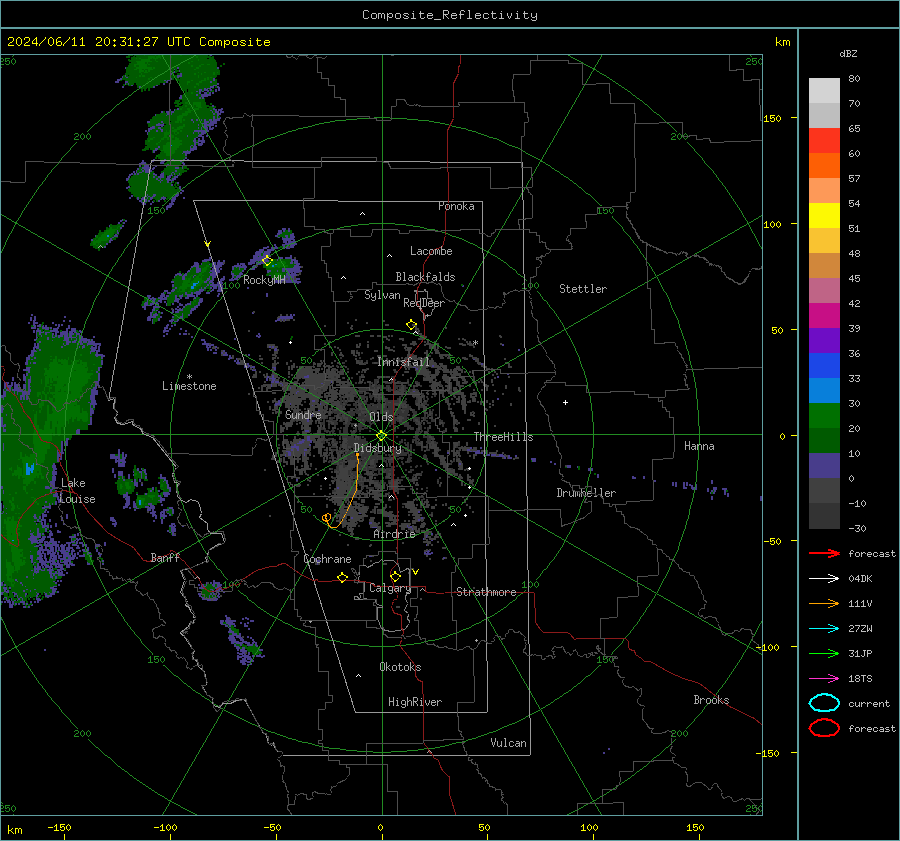Click the Airdrie city label
The height and width of the screenshot is (841, 900).
click(x=394, y=534)
